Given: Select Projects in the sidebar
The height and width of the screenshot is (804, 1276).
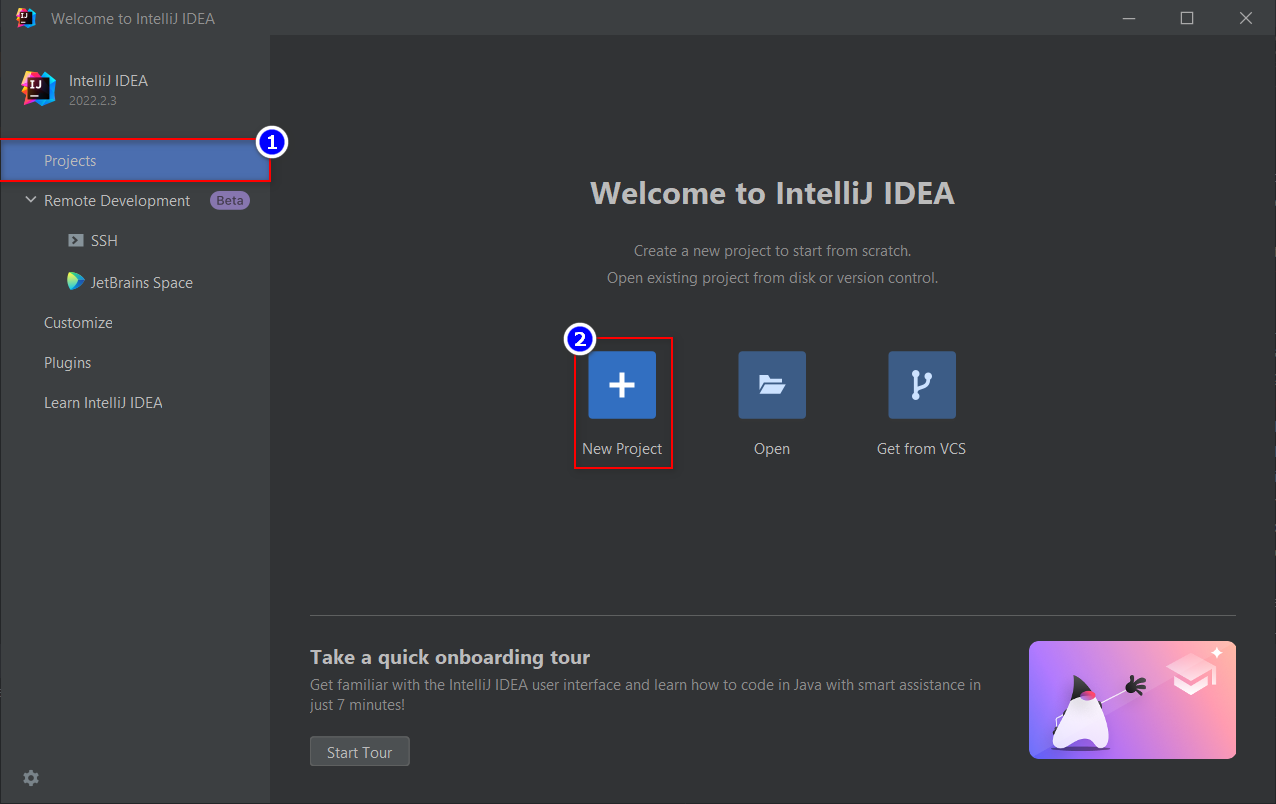Looking at the screenshot, I should (x=135, y=161).
